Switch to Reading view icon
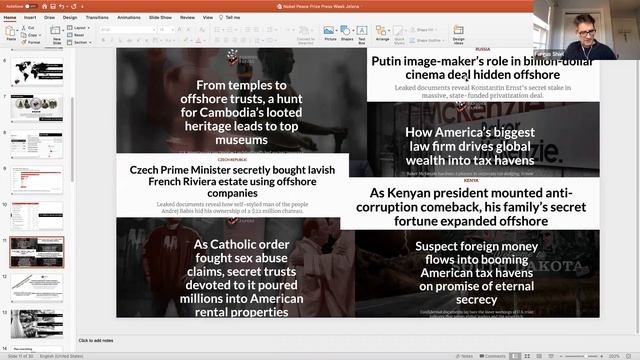Screen dimensions: 640x360 (539, 356)
